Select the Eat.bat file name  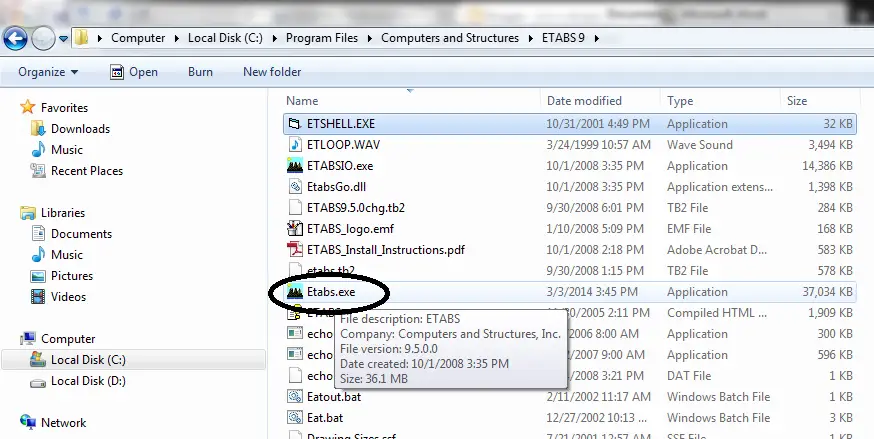(x=325, y=418)
